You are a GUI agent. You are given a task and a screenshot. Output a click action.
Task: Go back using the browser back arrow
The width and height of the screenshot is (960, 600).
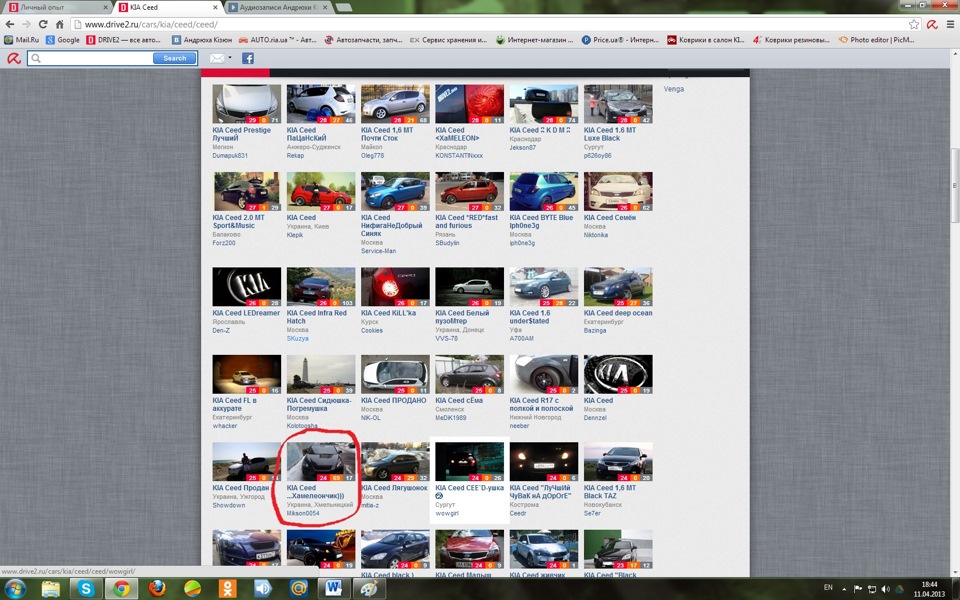10,24
